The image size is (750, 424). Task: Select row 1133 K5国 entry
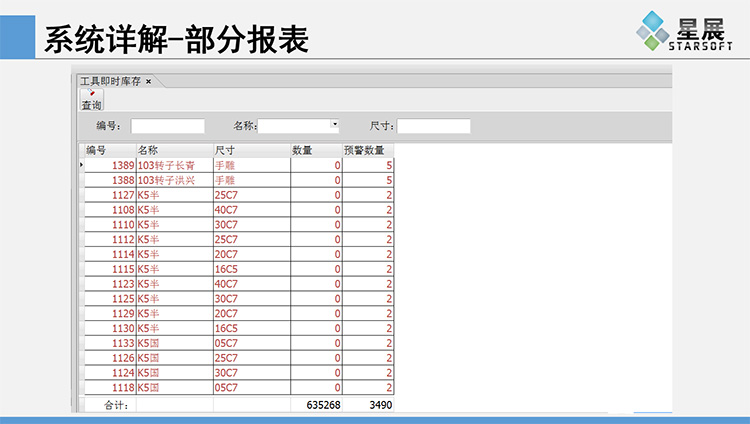coord(173,343)
